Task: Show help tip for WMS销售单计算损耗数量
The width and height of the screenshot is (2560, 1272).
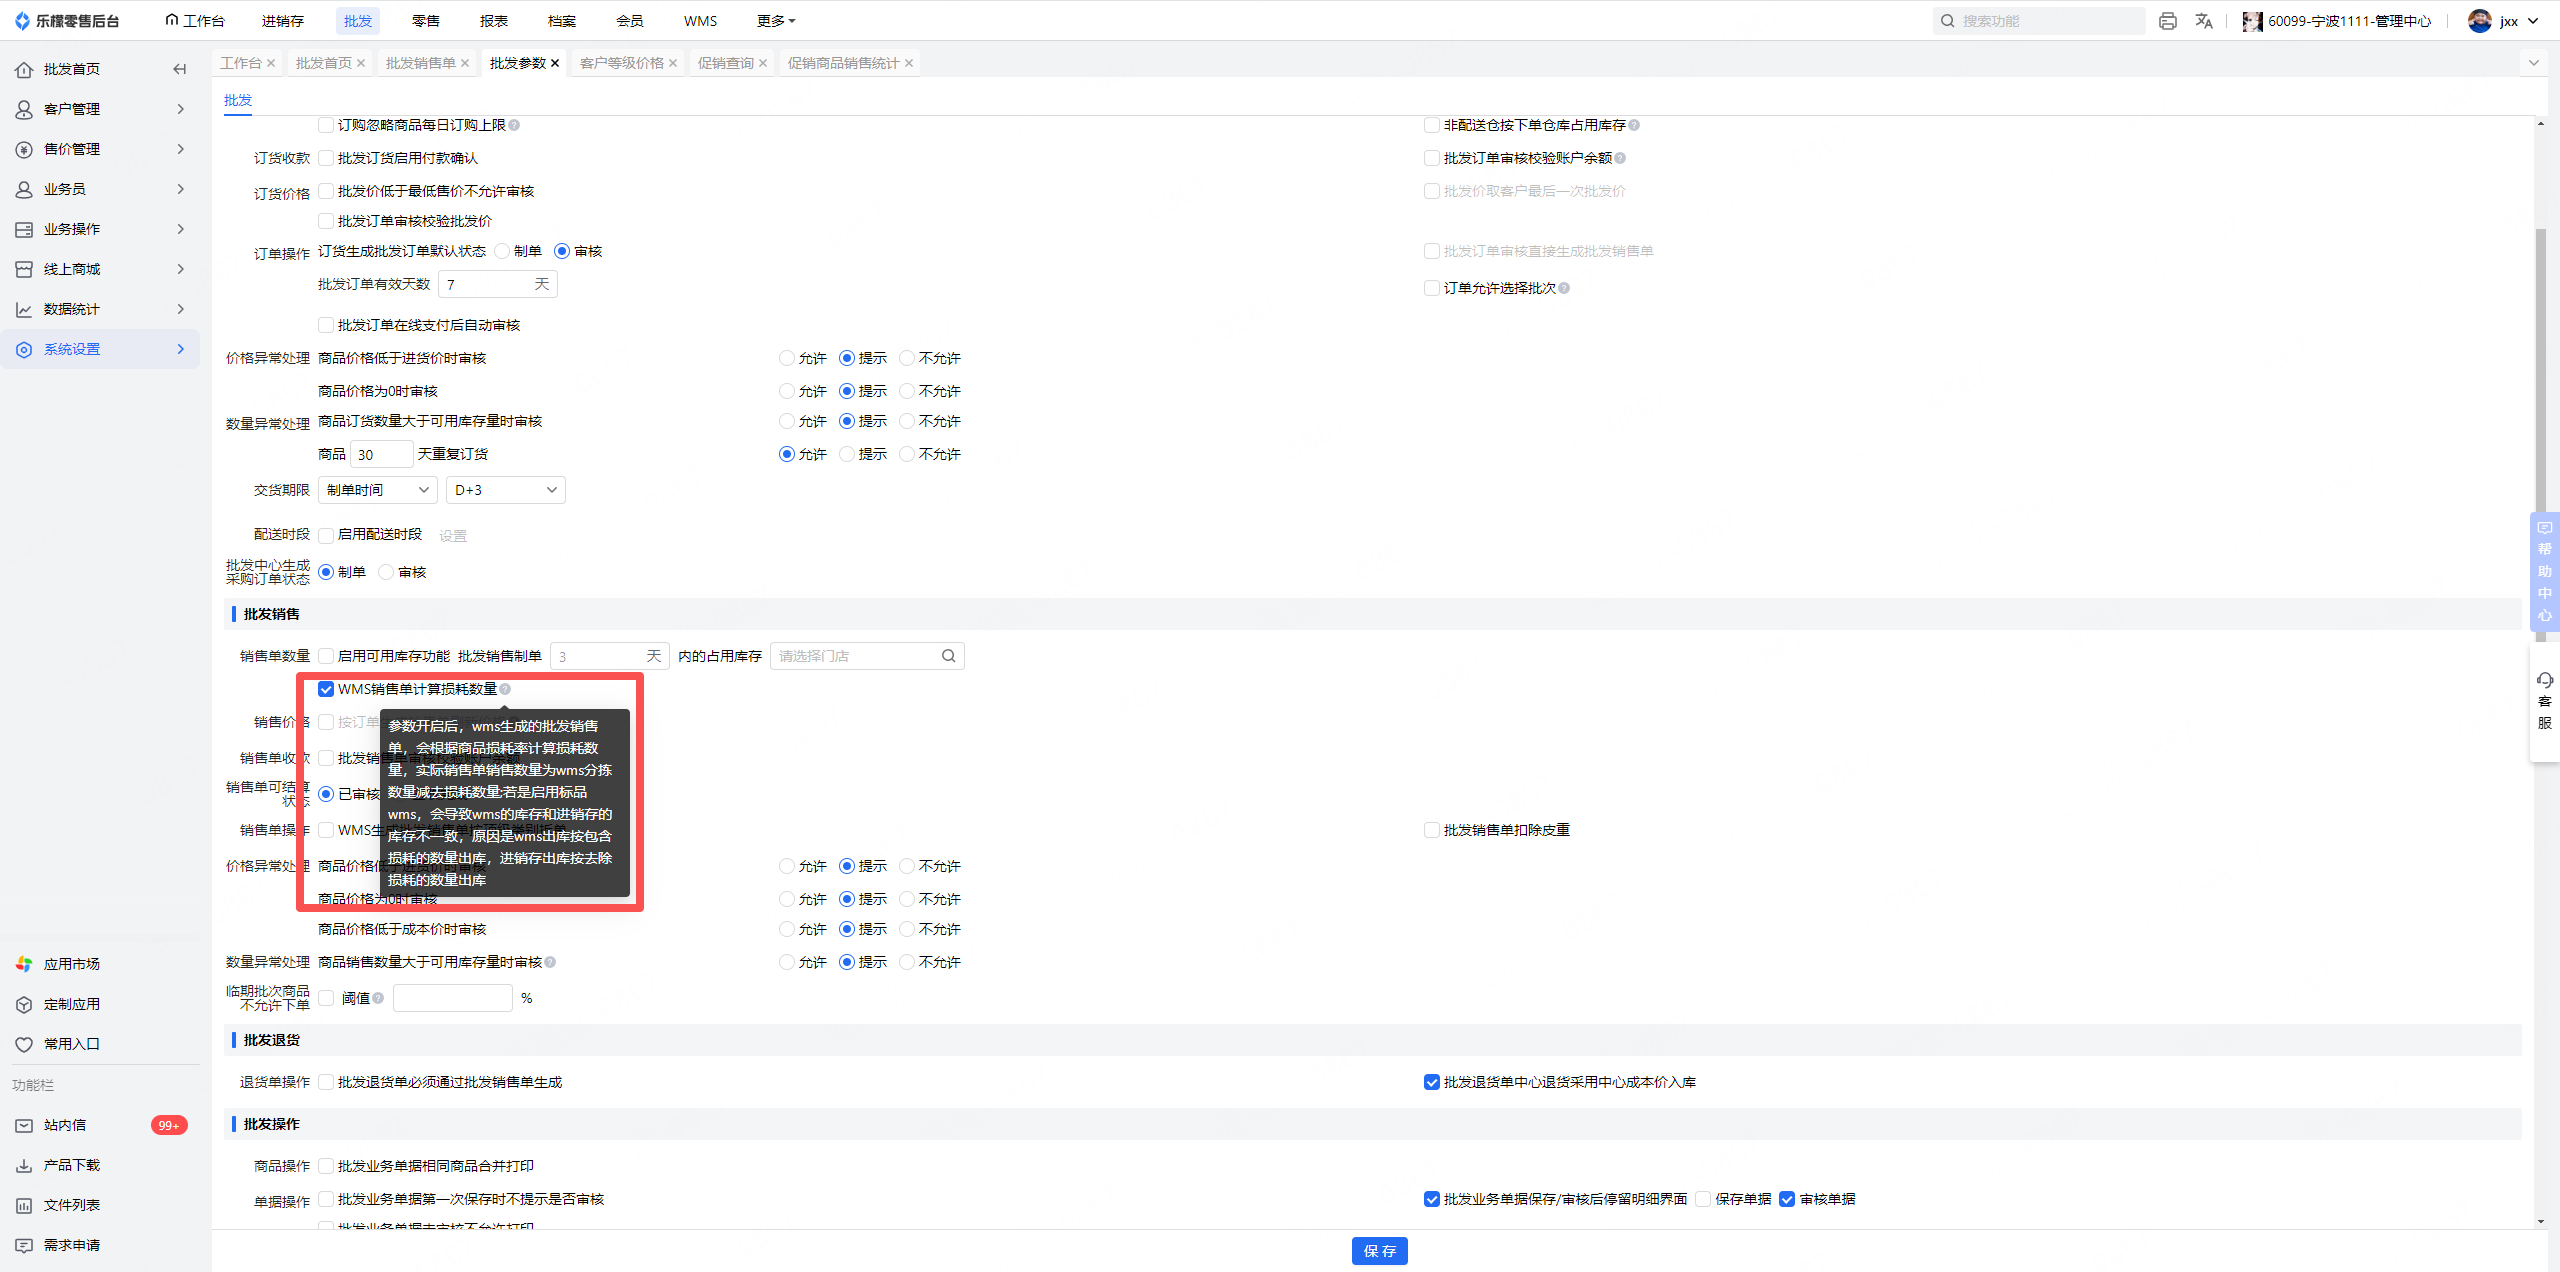Action: pos(505,689)
